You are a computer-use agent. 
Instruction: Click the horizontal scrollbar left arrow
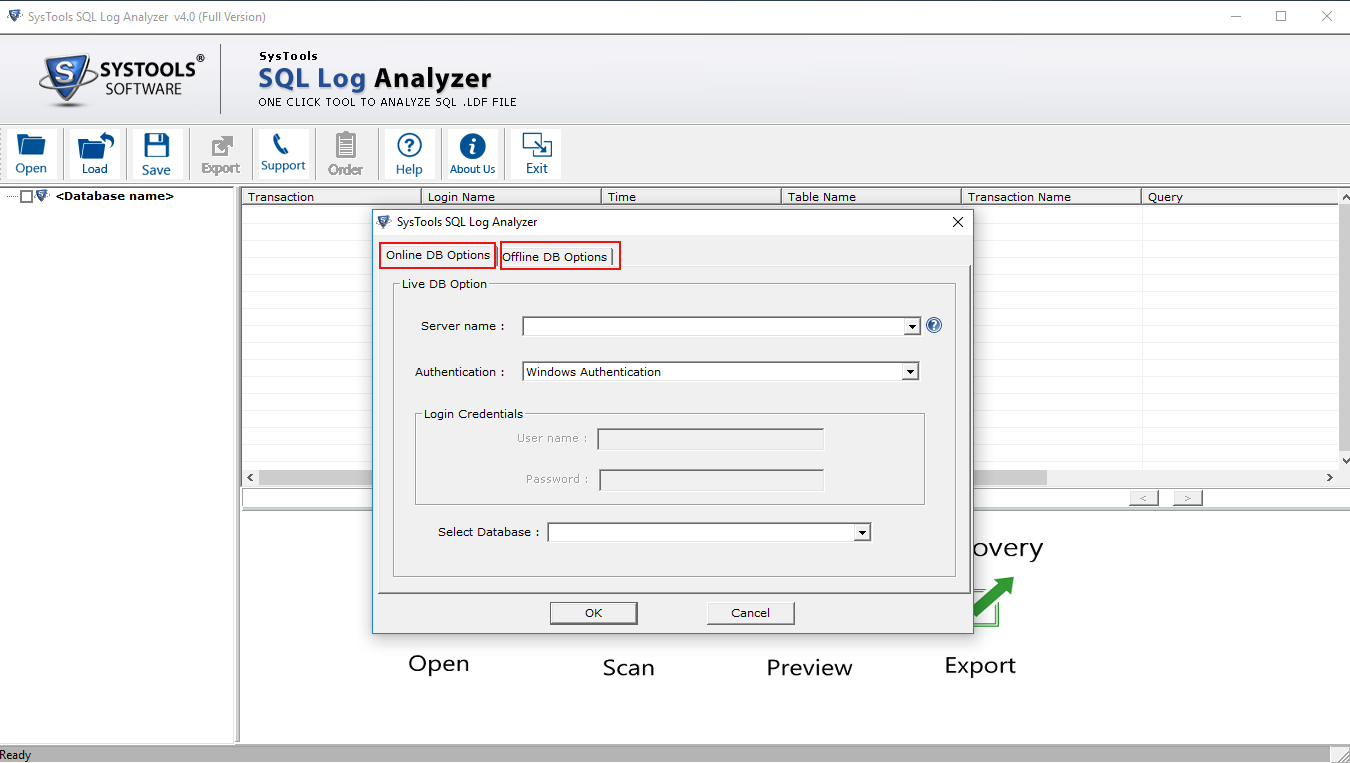click(x=250, y=478)
